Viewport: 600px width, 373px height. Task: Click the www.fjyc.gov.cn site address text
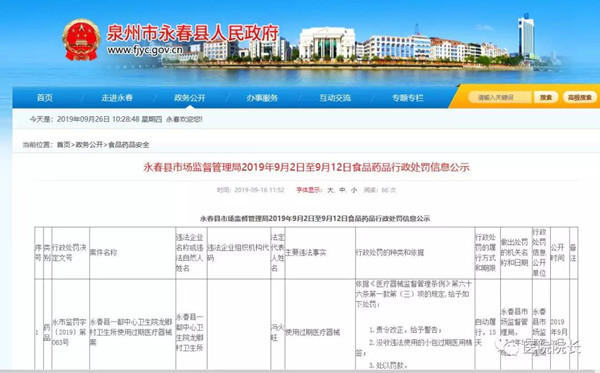[145, 50]
